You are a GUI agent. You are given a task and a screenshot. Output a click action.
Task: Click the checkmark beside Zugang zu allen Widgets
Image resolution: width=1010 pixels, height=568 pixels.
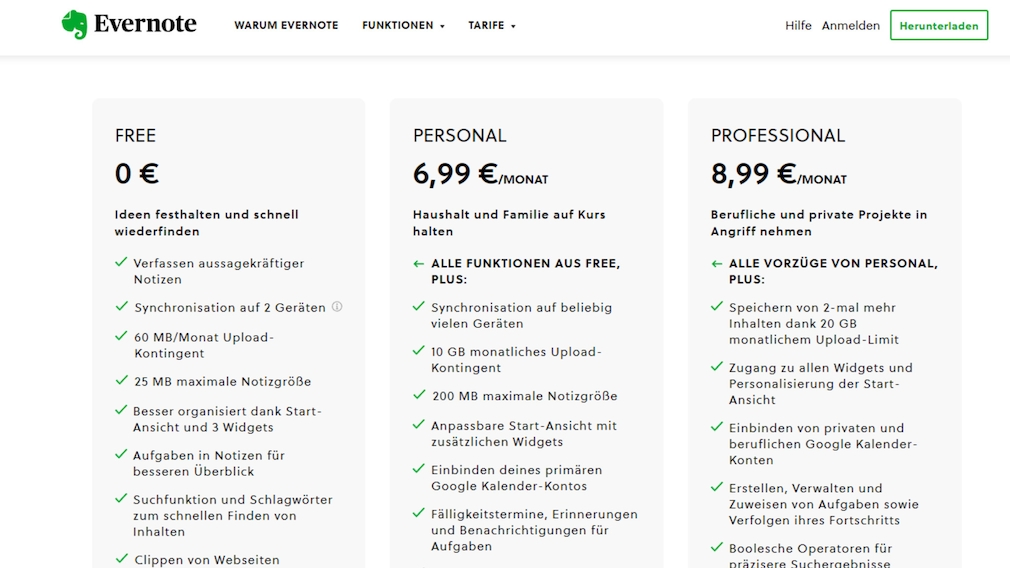tap(717, 366)
